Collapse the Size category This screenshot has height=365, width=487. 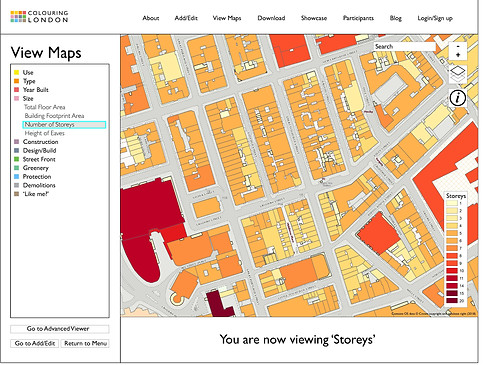pyautogui.click(x=28, y=98)
